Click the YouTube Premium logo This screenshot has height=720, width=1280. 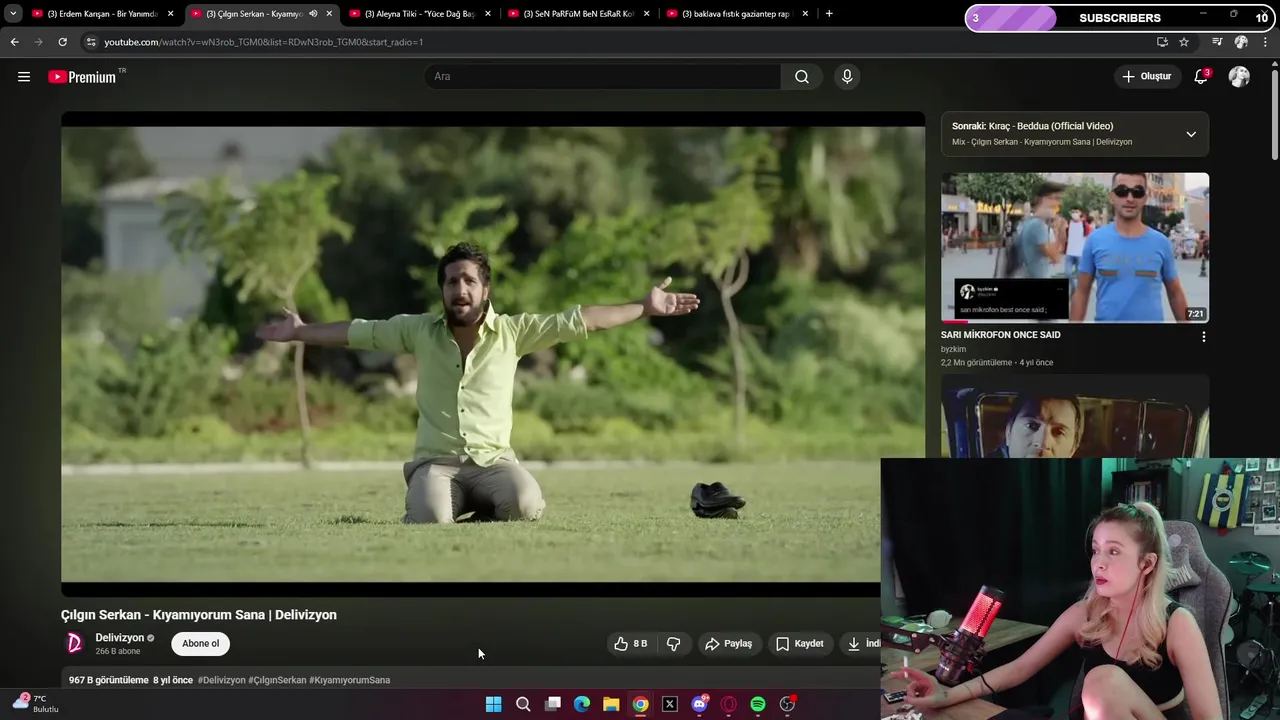click(x=82, y=77)
